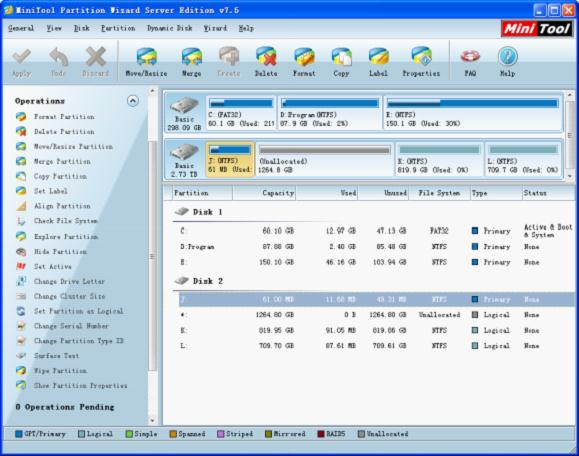Select the C: (FAT32) partition block

point(241,112)
